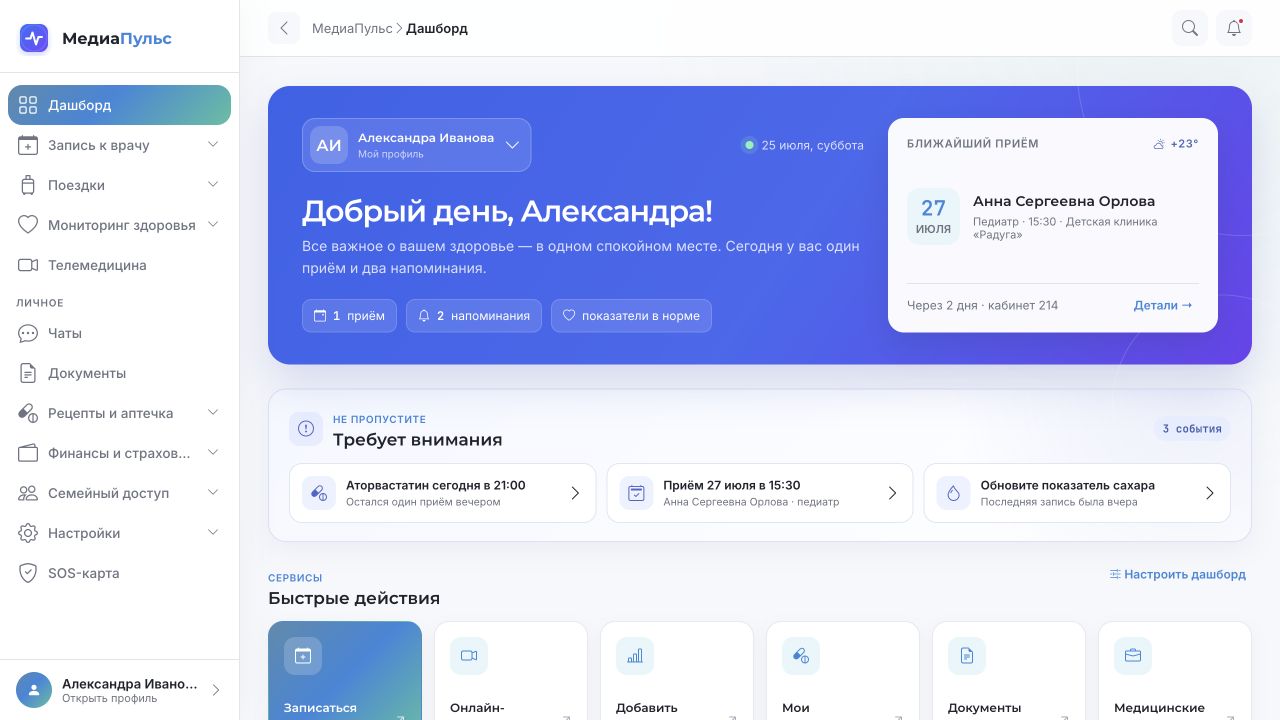The image size is (1280, 720).
Task: Click the МедиаПульс pulse logo icon
Action: tap(34, 38)
